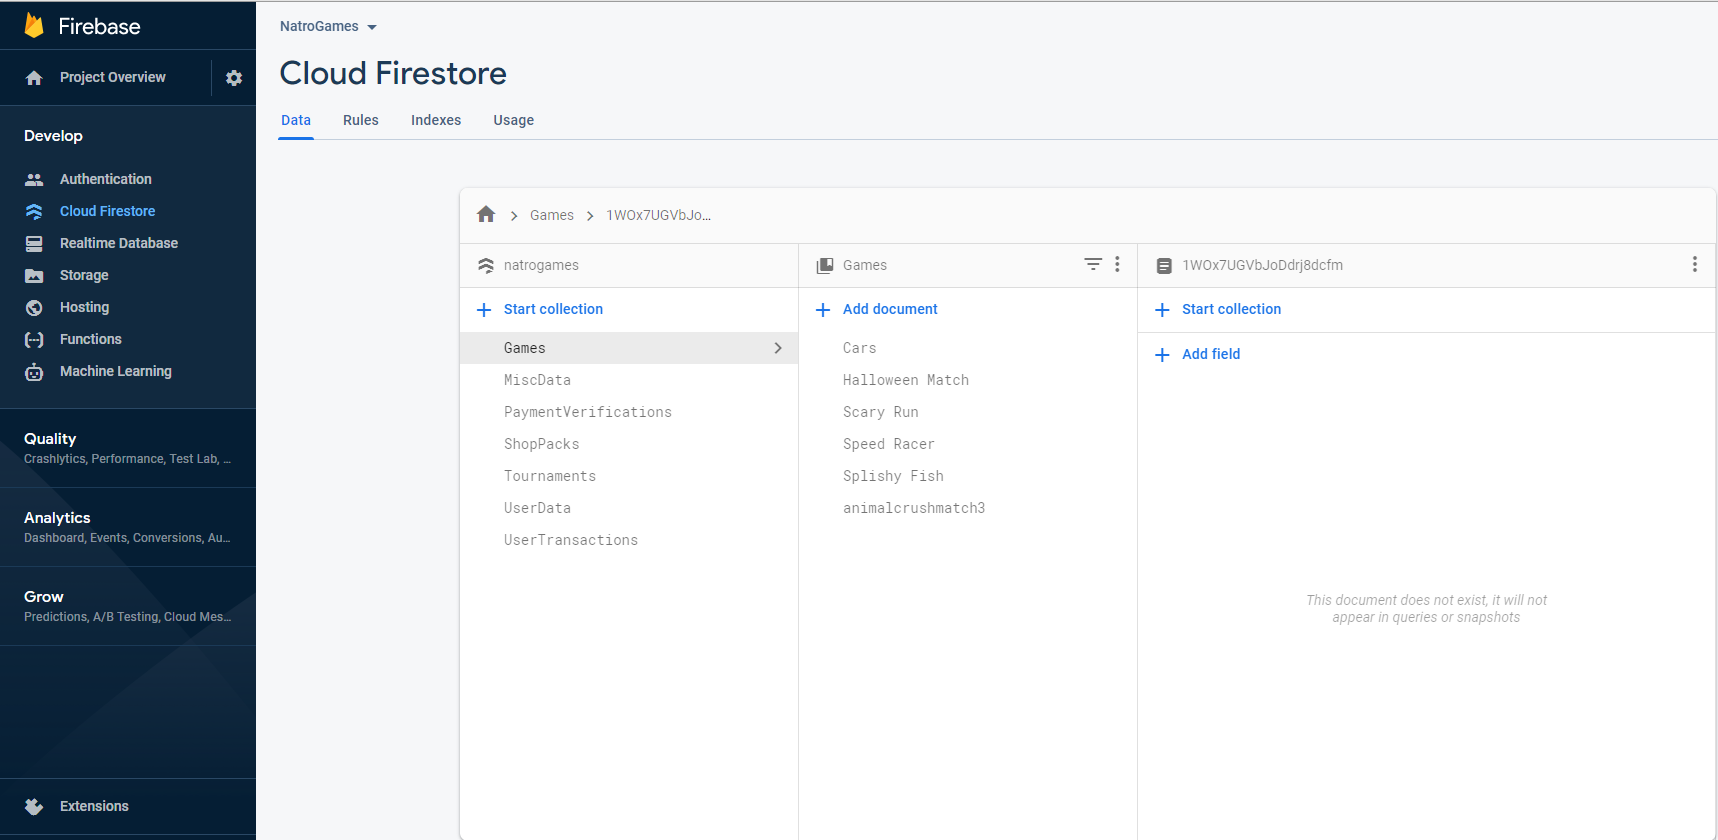Viewport: 1718px width, 840px height.
Task: Click the Storage folder icon
Action: (34, 276)
